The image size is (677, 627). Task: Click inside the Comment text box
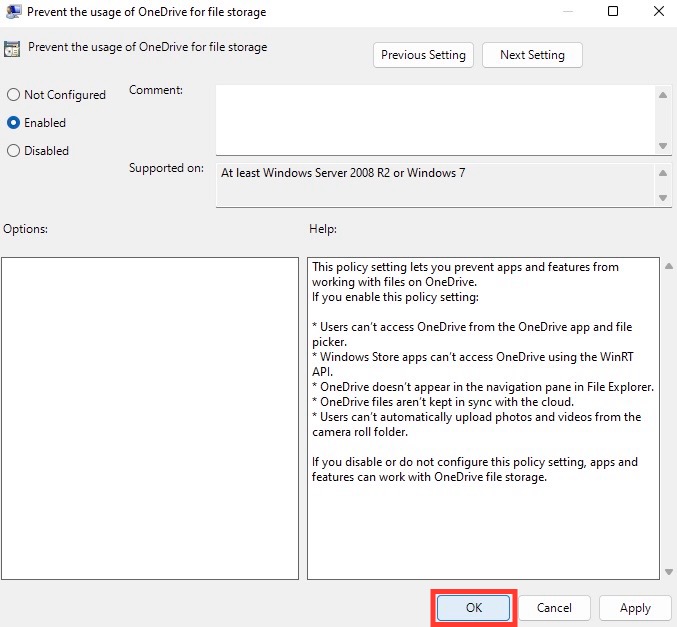435,120
